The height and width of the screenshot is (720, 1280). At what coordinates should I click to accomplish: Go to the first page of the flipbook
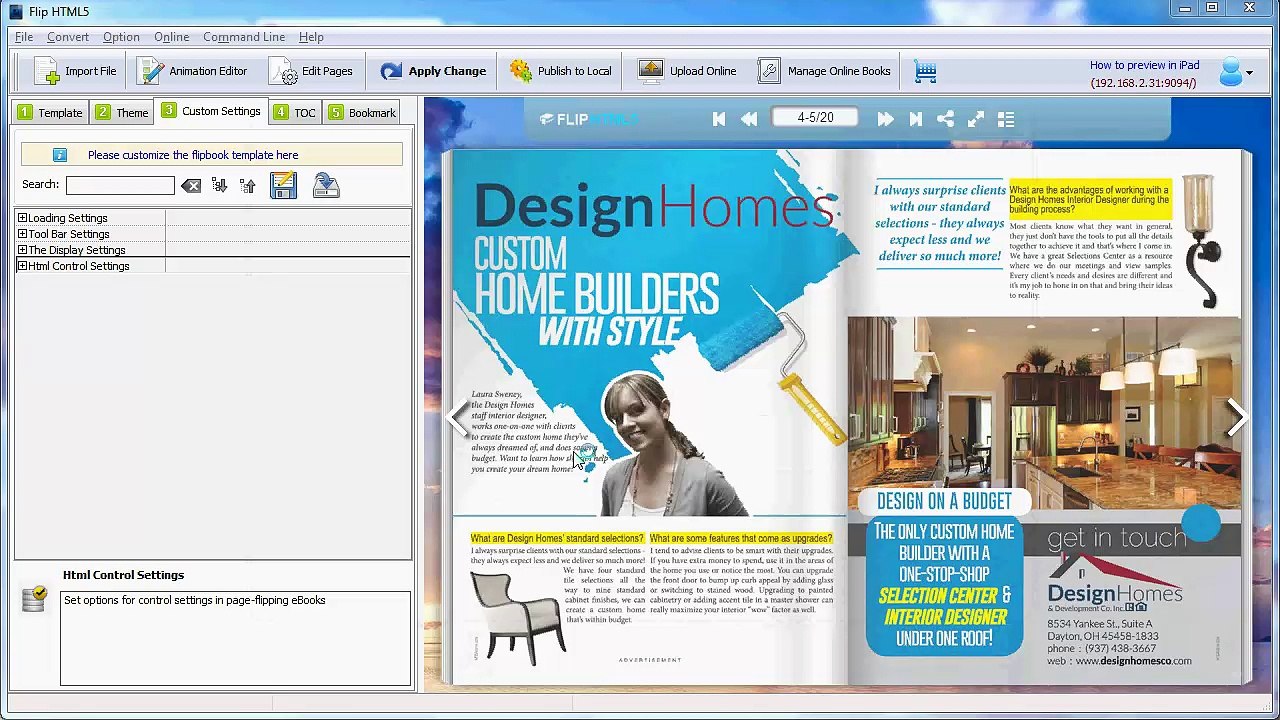click(719, 119)
